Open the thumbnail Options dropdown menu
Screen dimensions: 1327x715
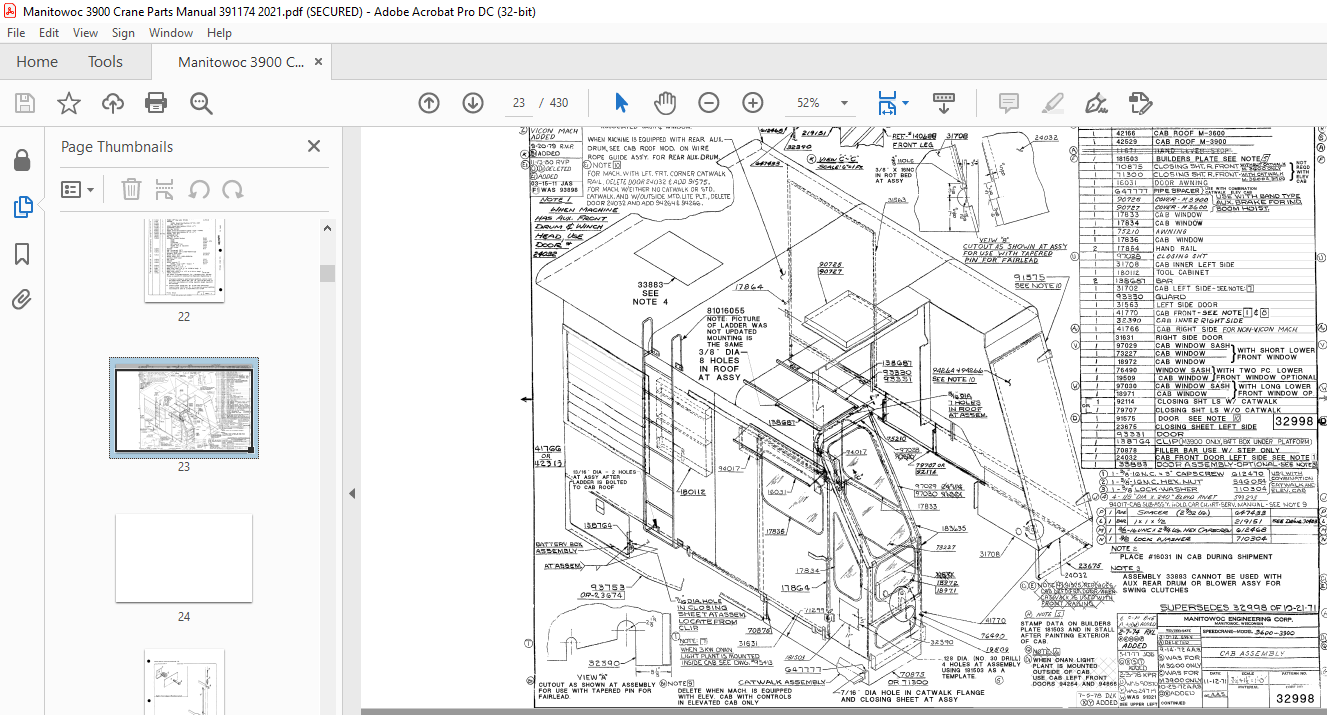click(77, 189)
